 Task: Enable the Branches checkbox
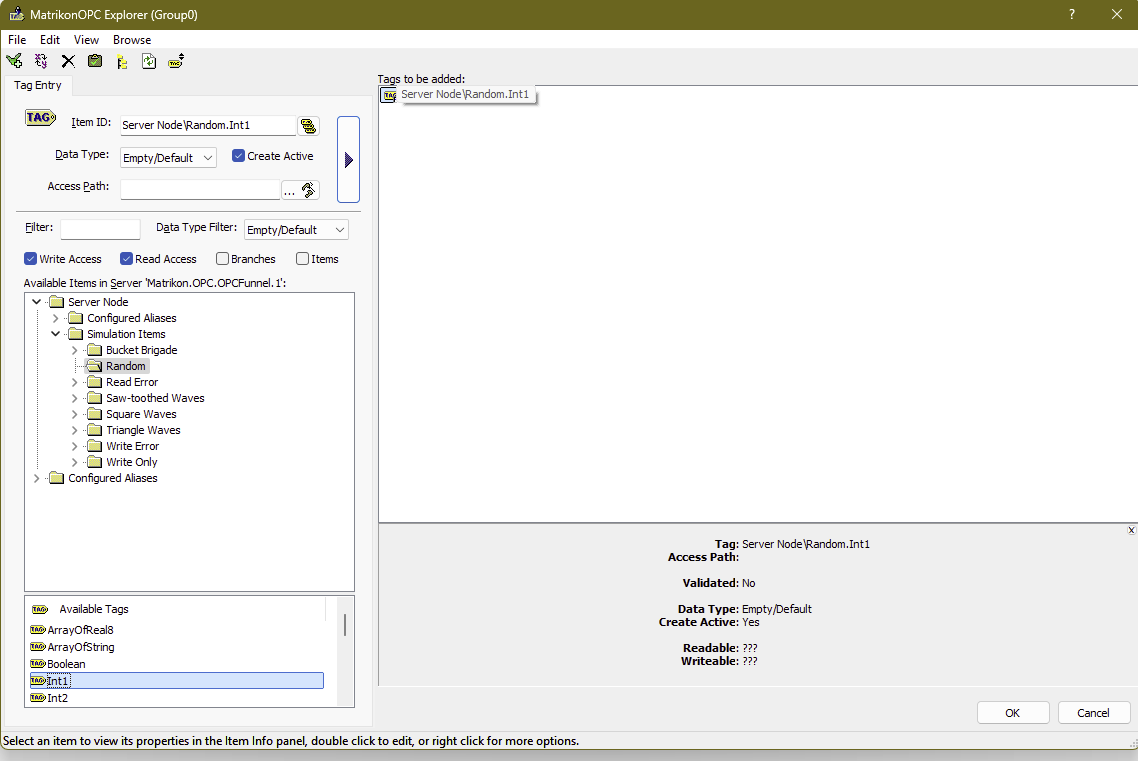click(x=223, y=258)
